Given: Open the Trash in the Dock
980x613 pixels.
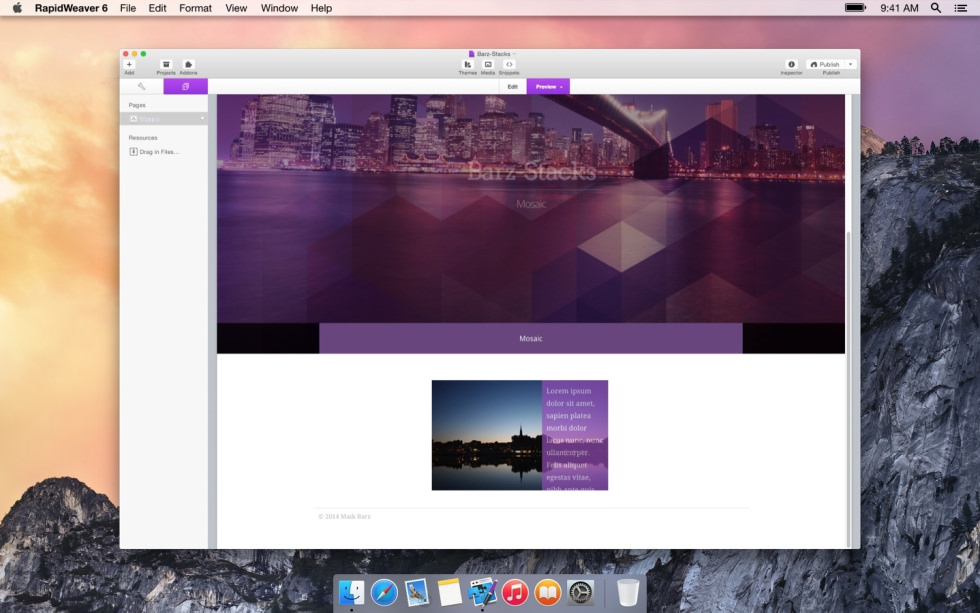Looking at the screenshot, I should pos(628,592).
